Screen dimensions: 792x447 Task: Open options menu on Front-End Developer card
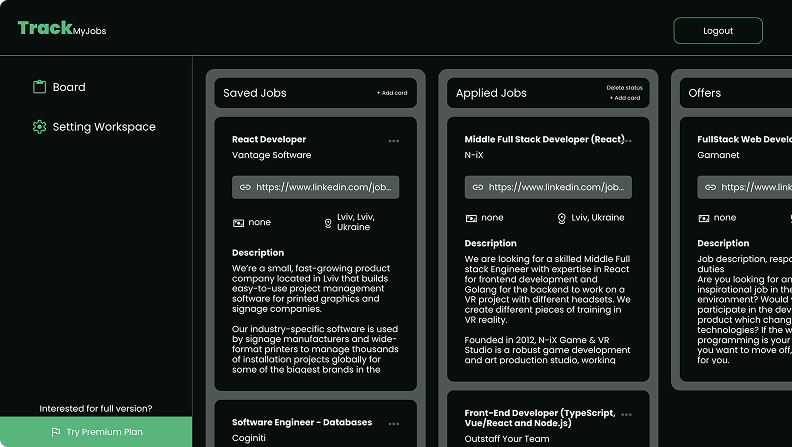(627, 414)
